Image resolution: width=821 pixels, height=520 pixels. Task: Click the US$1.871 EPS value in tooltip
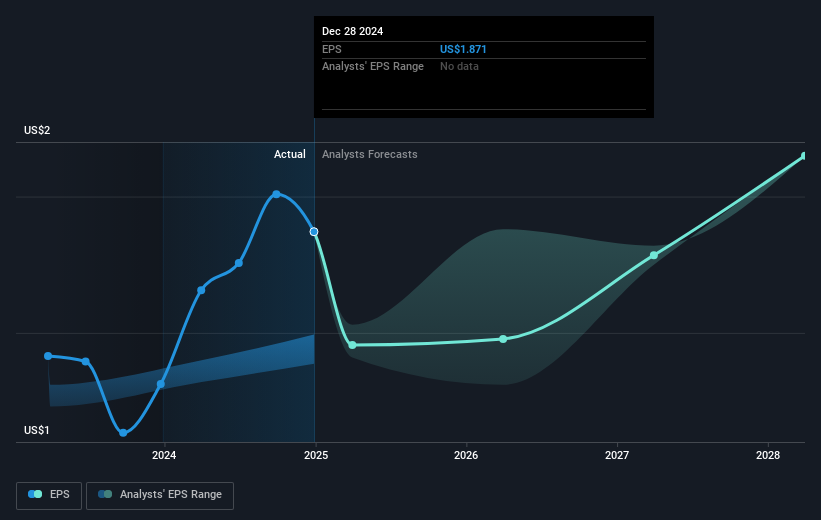(463, 49)
